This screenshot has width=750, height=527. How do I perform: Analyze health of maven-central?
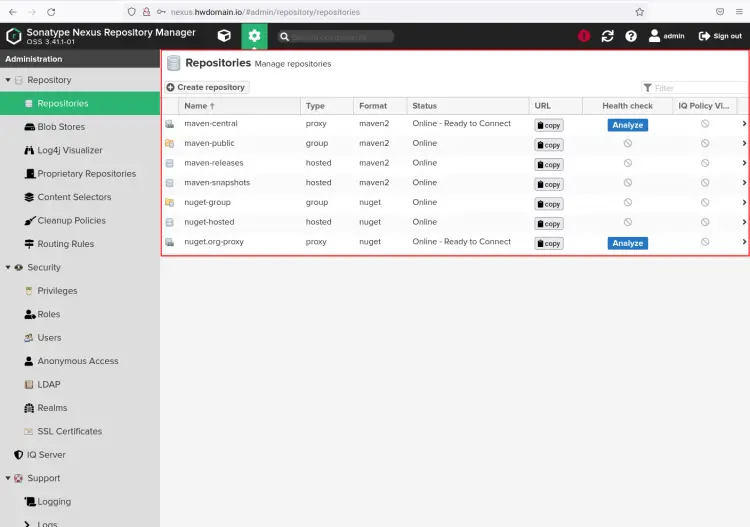[628, 125]
